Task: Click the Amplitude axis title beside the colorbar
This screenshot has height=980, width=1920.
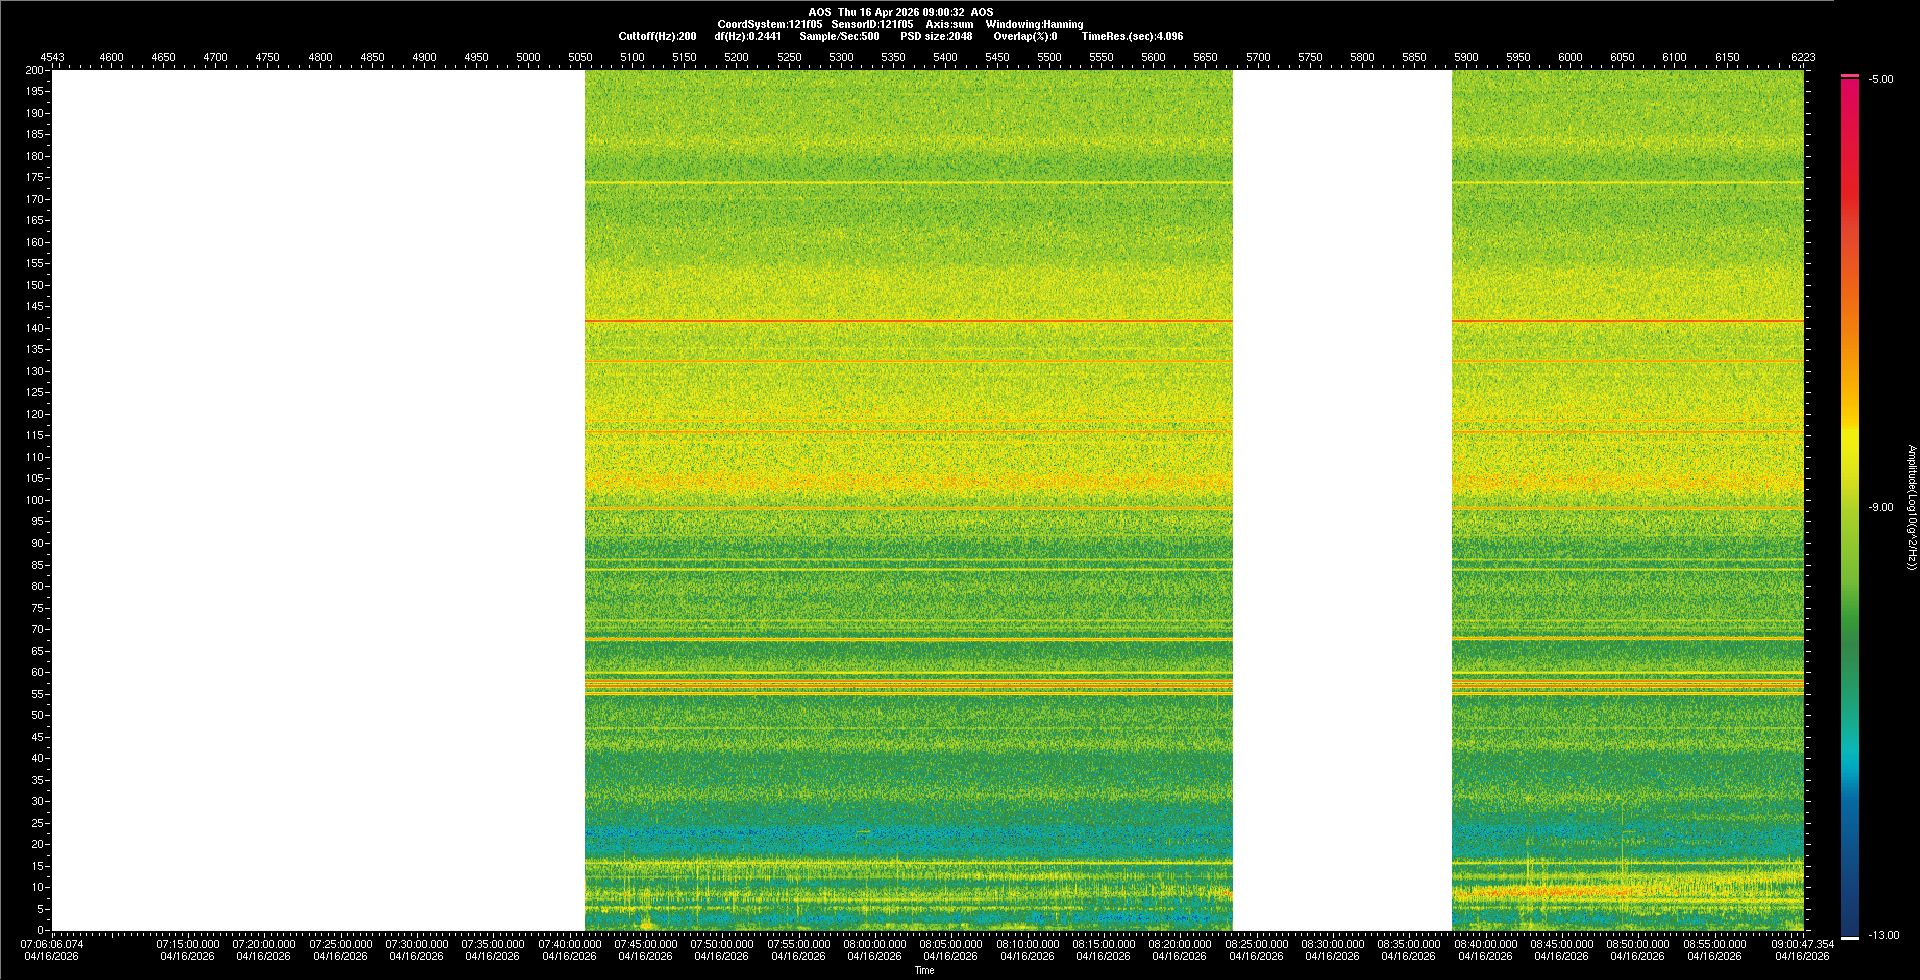Action: 1911,508
